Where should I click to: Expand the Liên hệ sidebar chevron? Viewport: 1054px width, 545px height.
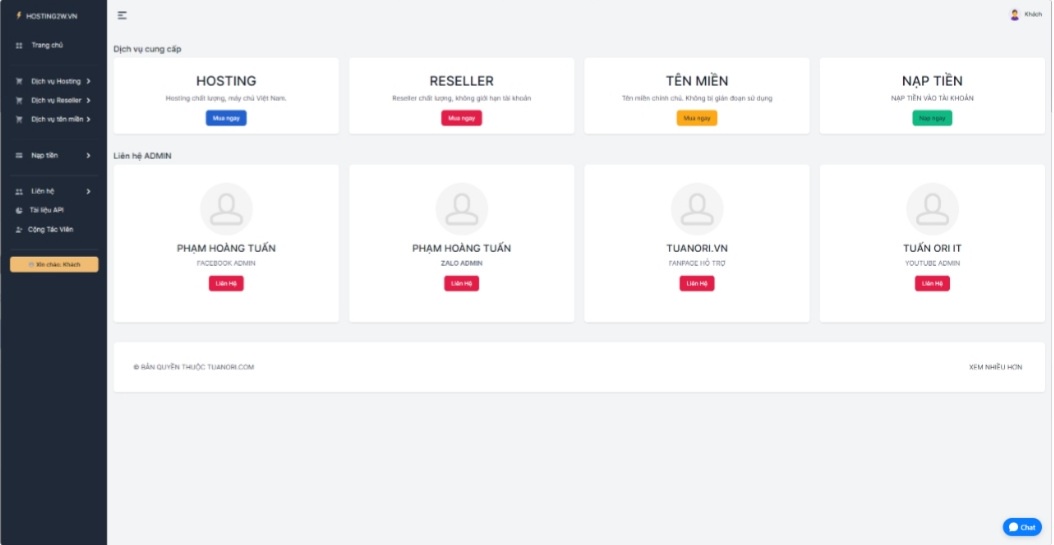[x=89, y=191]
